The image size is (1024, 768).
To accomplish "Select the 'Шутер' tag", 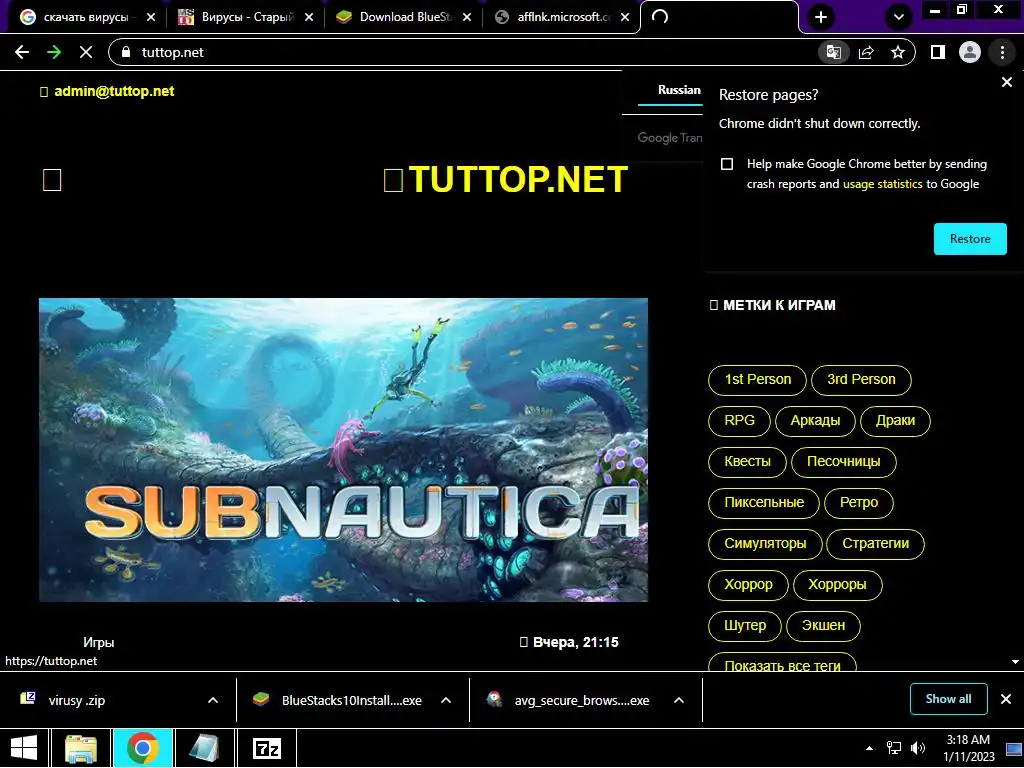I will click(745, 626).
